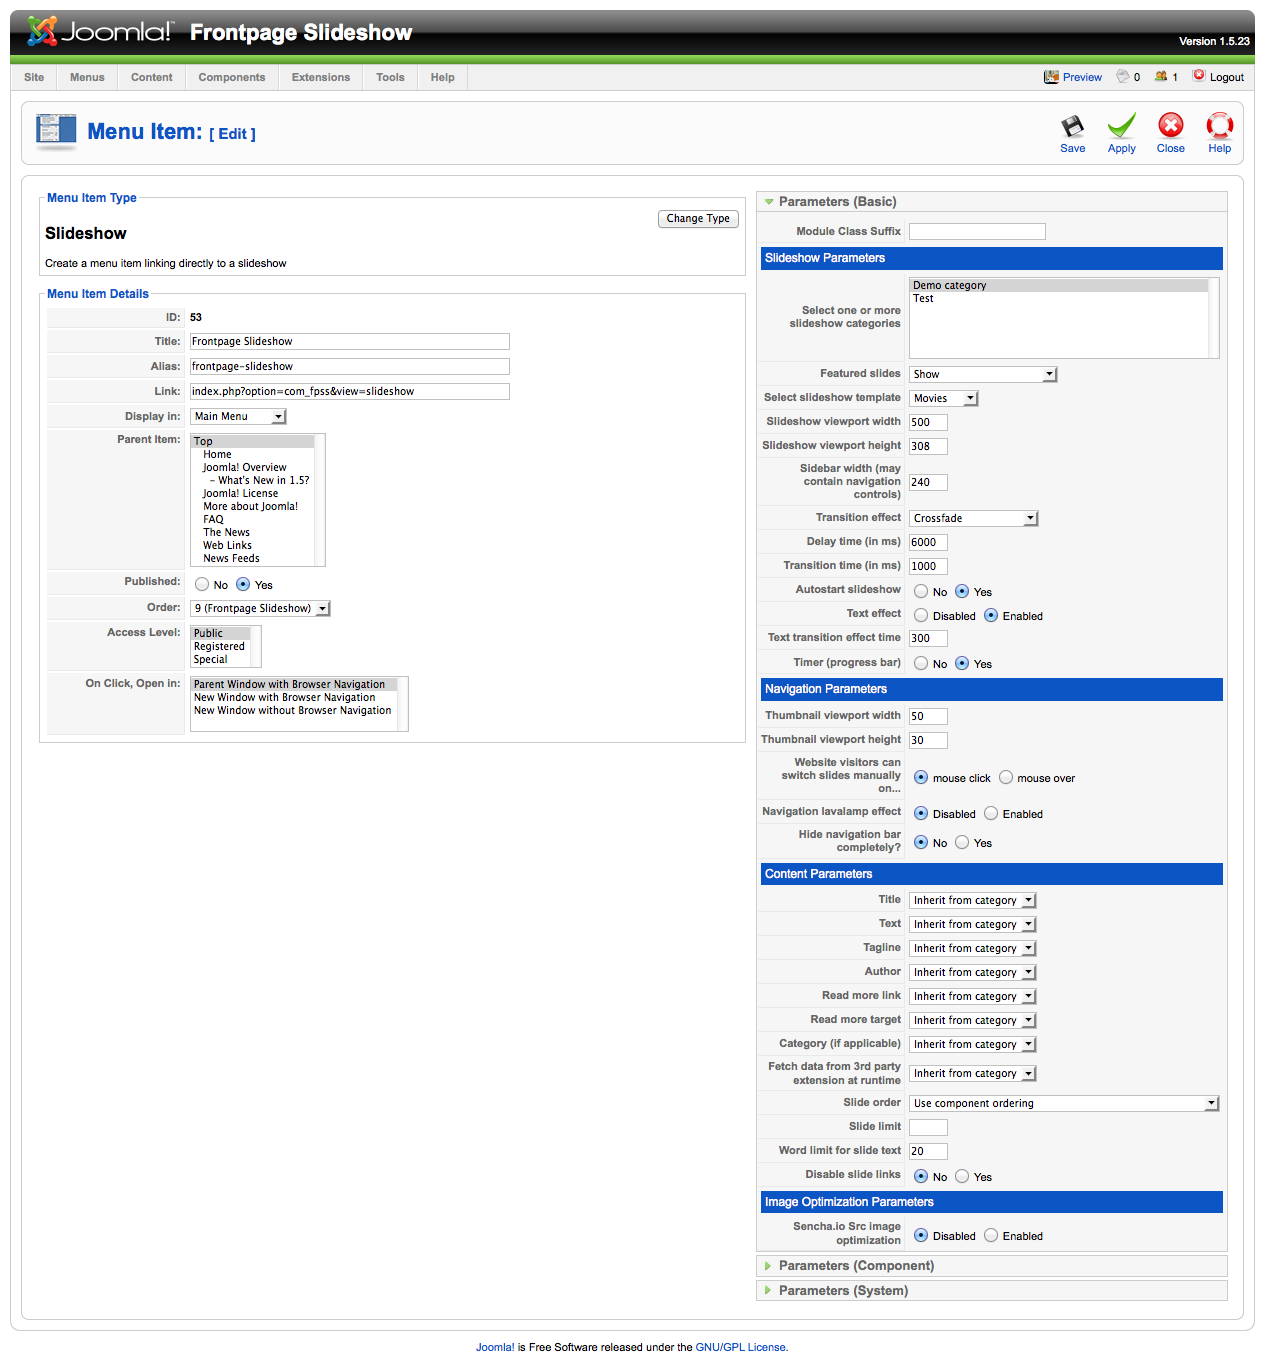Open the Components menu

[x=232, y=78]
